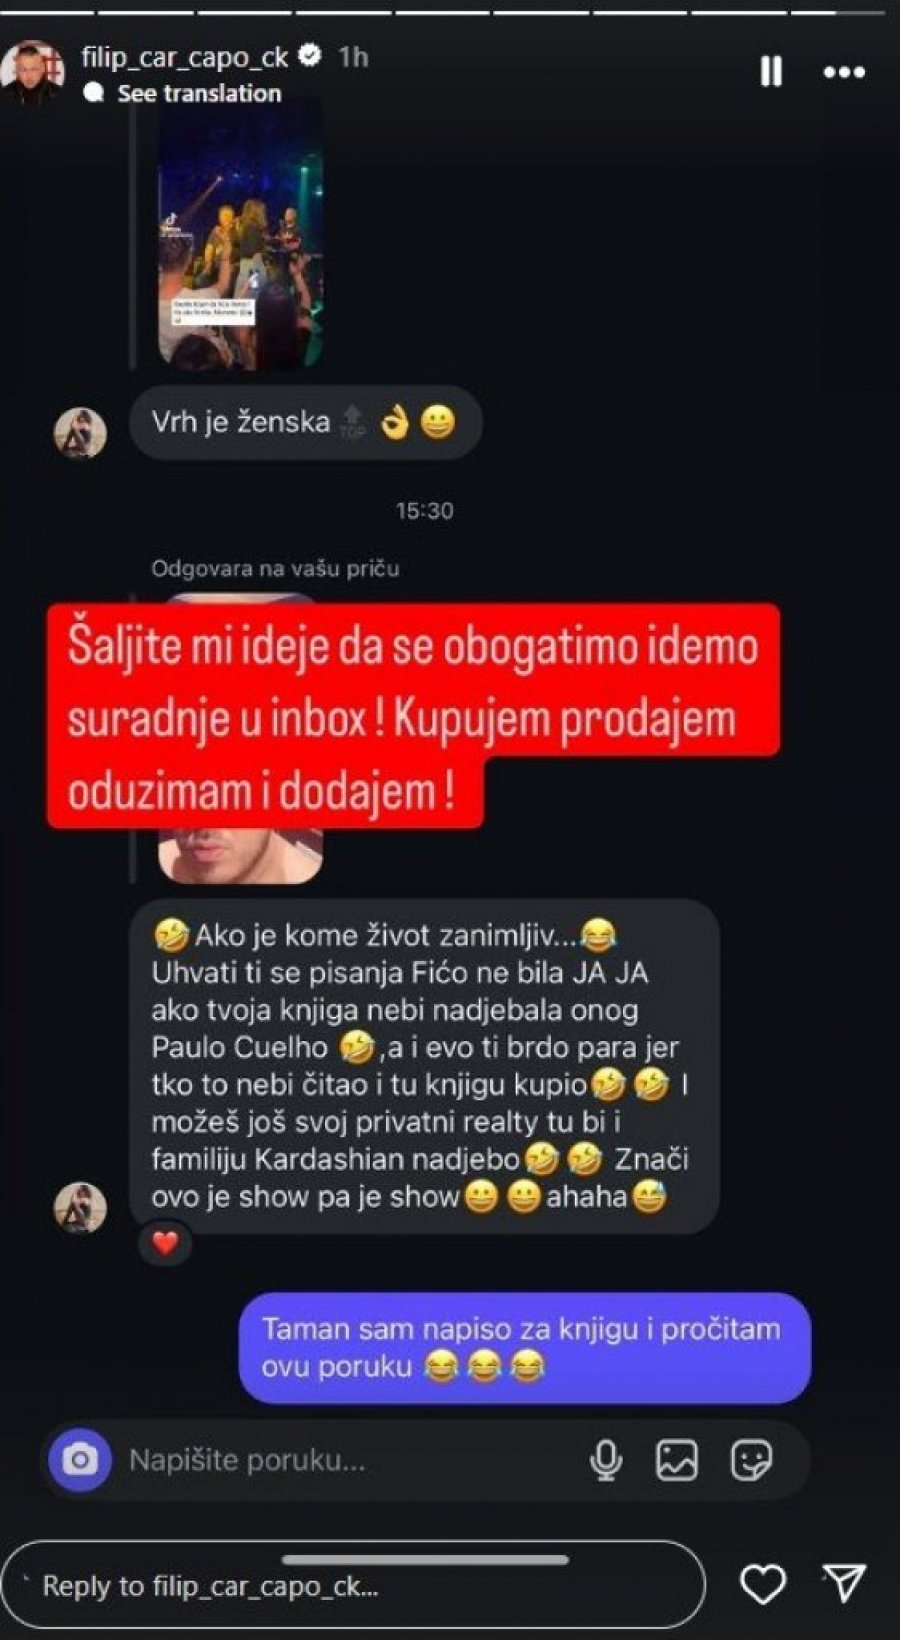The width and height of the screenshot is (900, 1640).
Task: Select the purple reply bubble Taman sam napiso
Action: [x=525, y=1347]
